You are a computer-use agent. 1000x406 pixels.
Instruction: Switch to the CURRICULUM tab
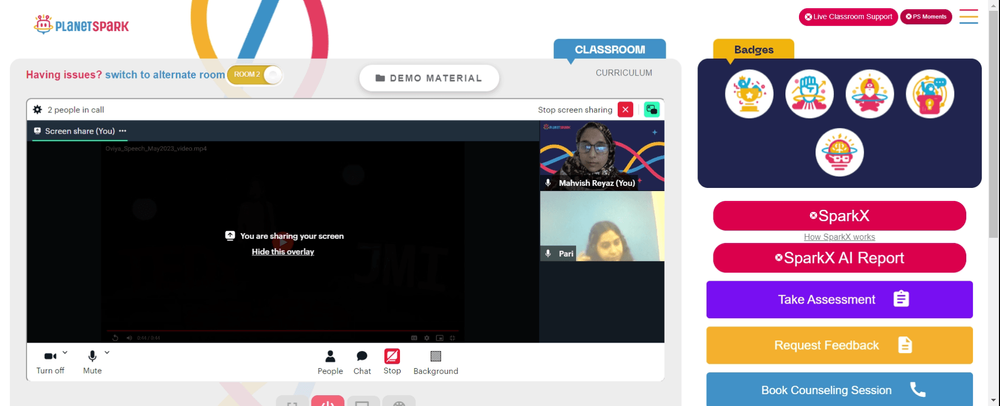624,73
